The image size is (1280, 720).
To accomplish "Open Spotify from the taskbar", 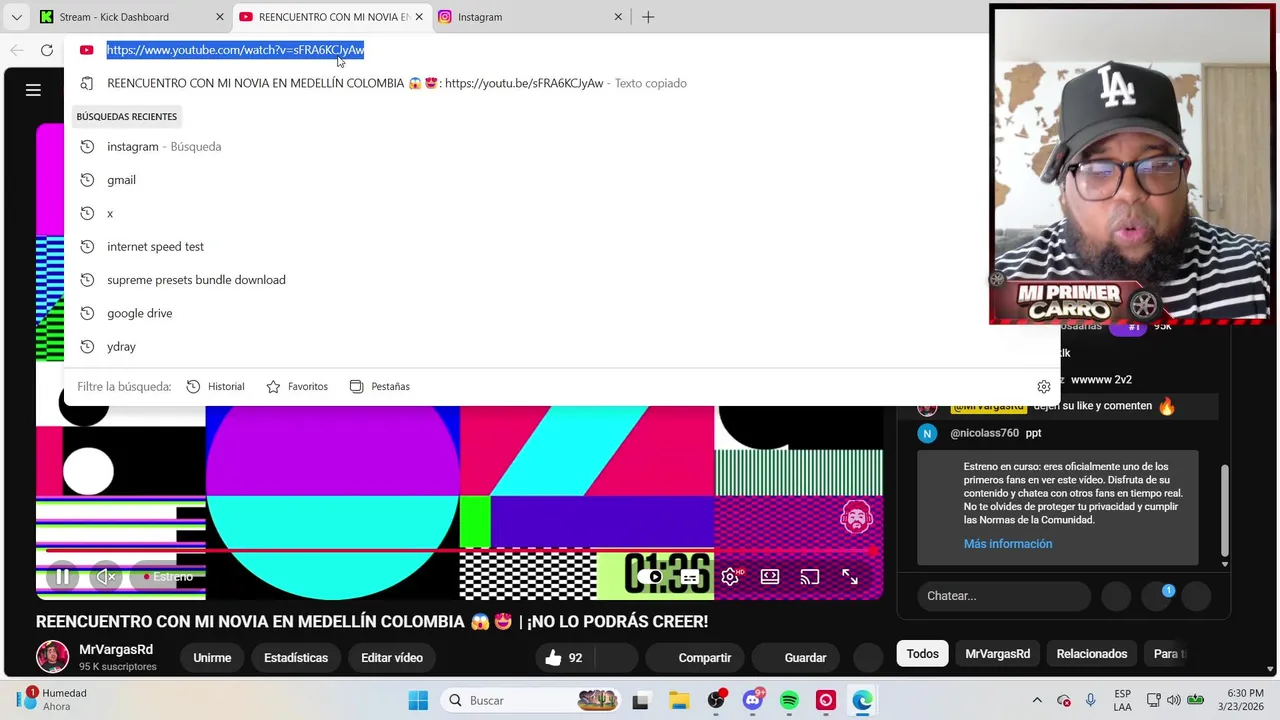I will [x=789, y=700].
